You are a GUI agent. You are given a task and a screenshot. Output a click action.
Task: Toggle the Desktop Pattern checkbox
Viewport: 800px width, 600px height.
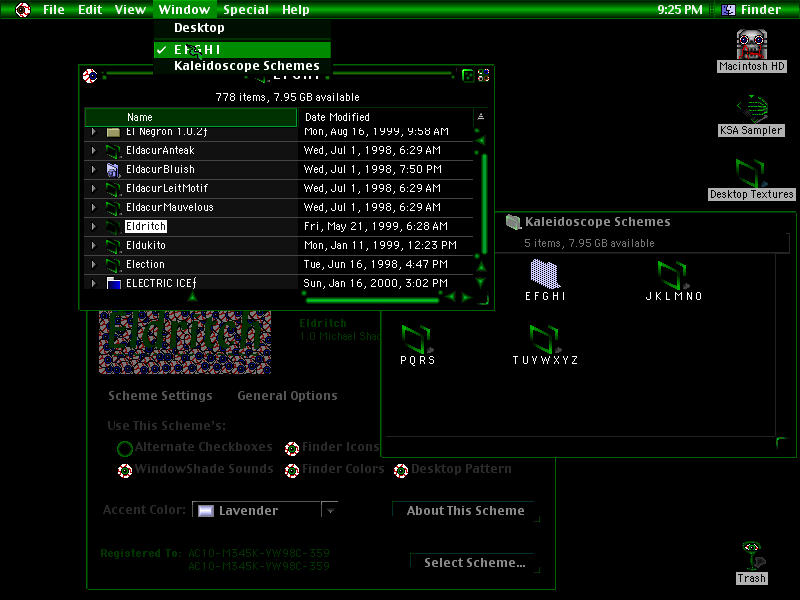[x=401, y=470]
